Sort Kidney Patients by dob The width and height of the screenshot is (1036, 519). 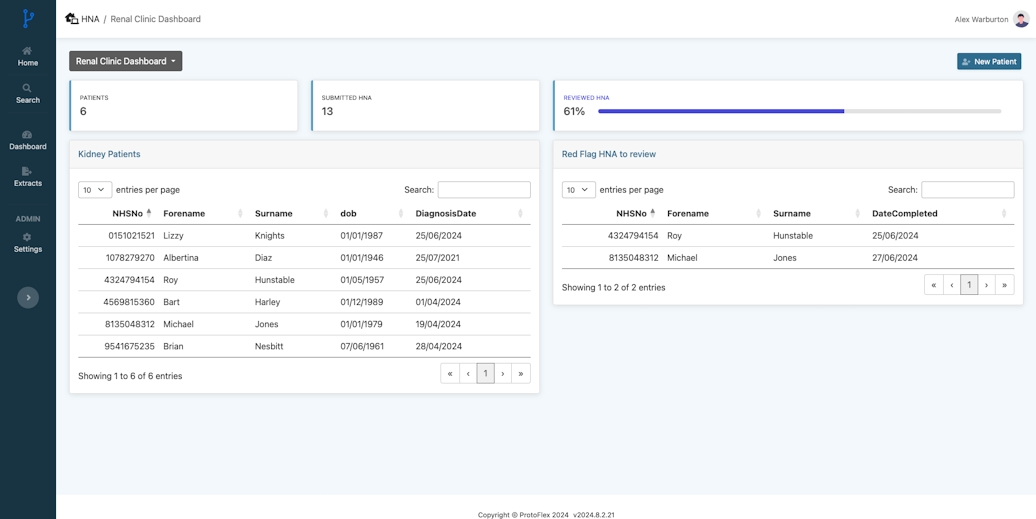pyautogui.click(x=371, y=213)
